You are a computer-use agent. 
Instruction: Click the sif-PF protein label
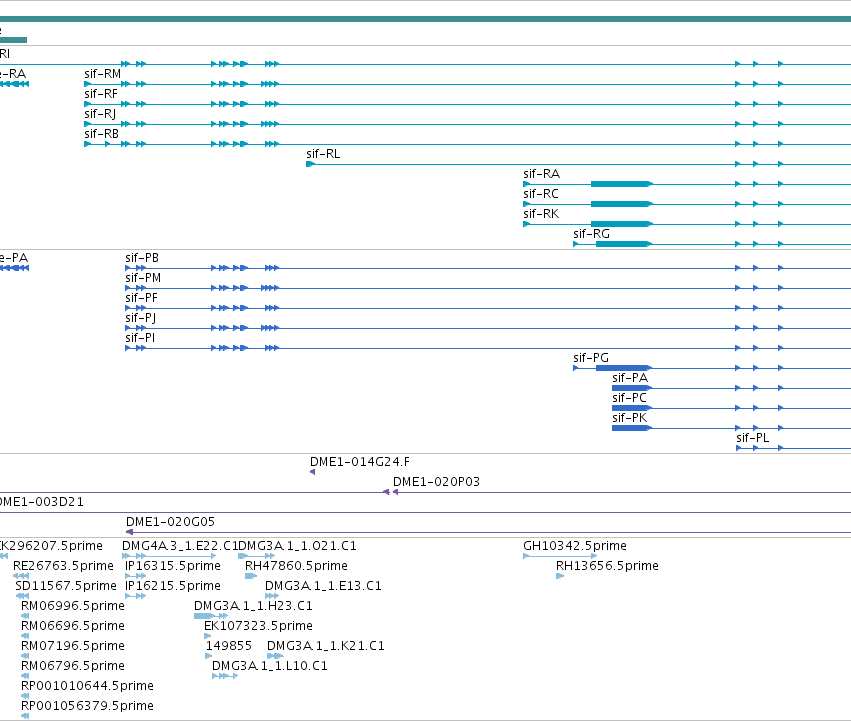coord(142,298)
